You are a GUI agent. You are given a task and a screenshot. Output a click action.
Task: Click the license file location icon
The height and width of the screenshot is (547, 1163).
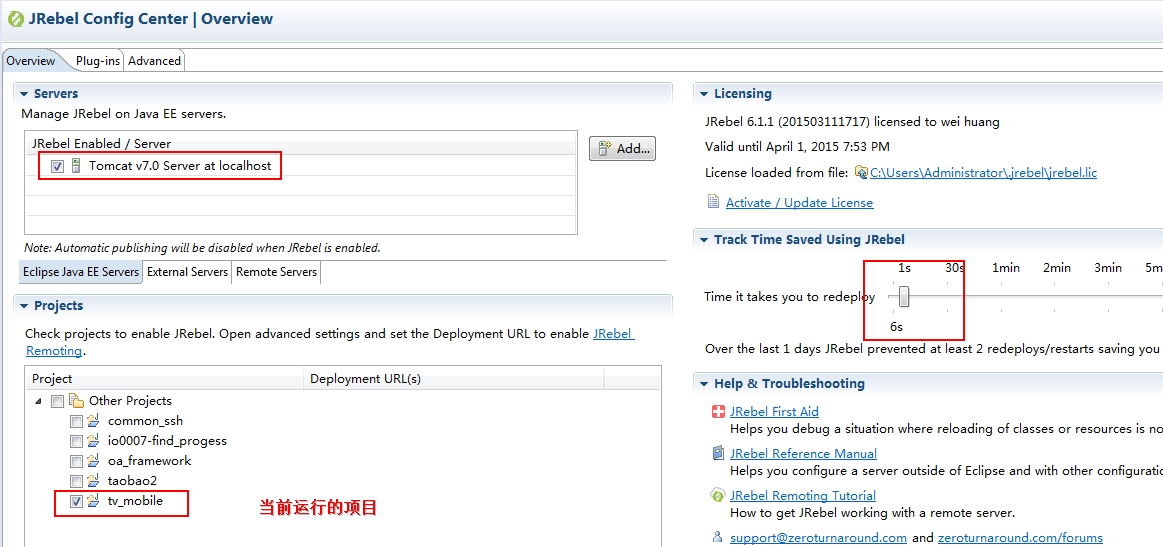point(861,173)
